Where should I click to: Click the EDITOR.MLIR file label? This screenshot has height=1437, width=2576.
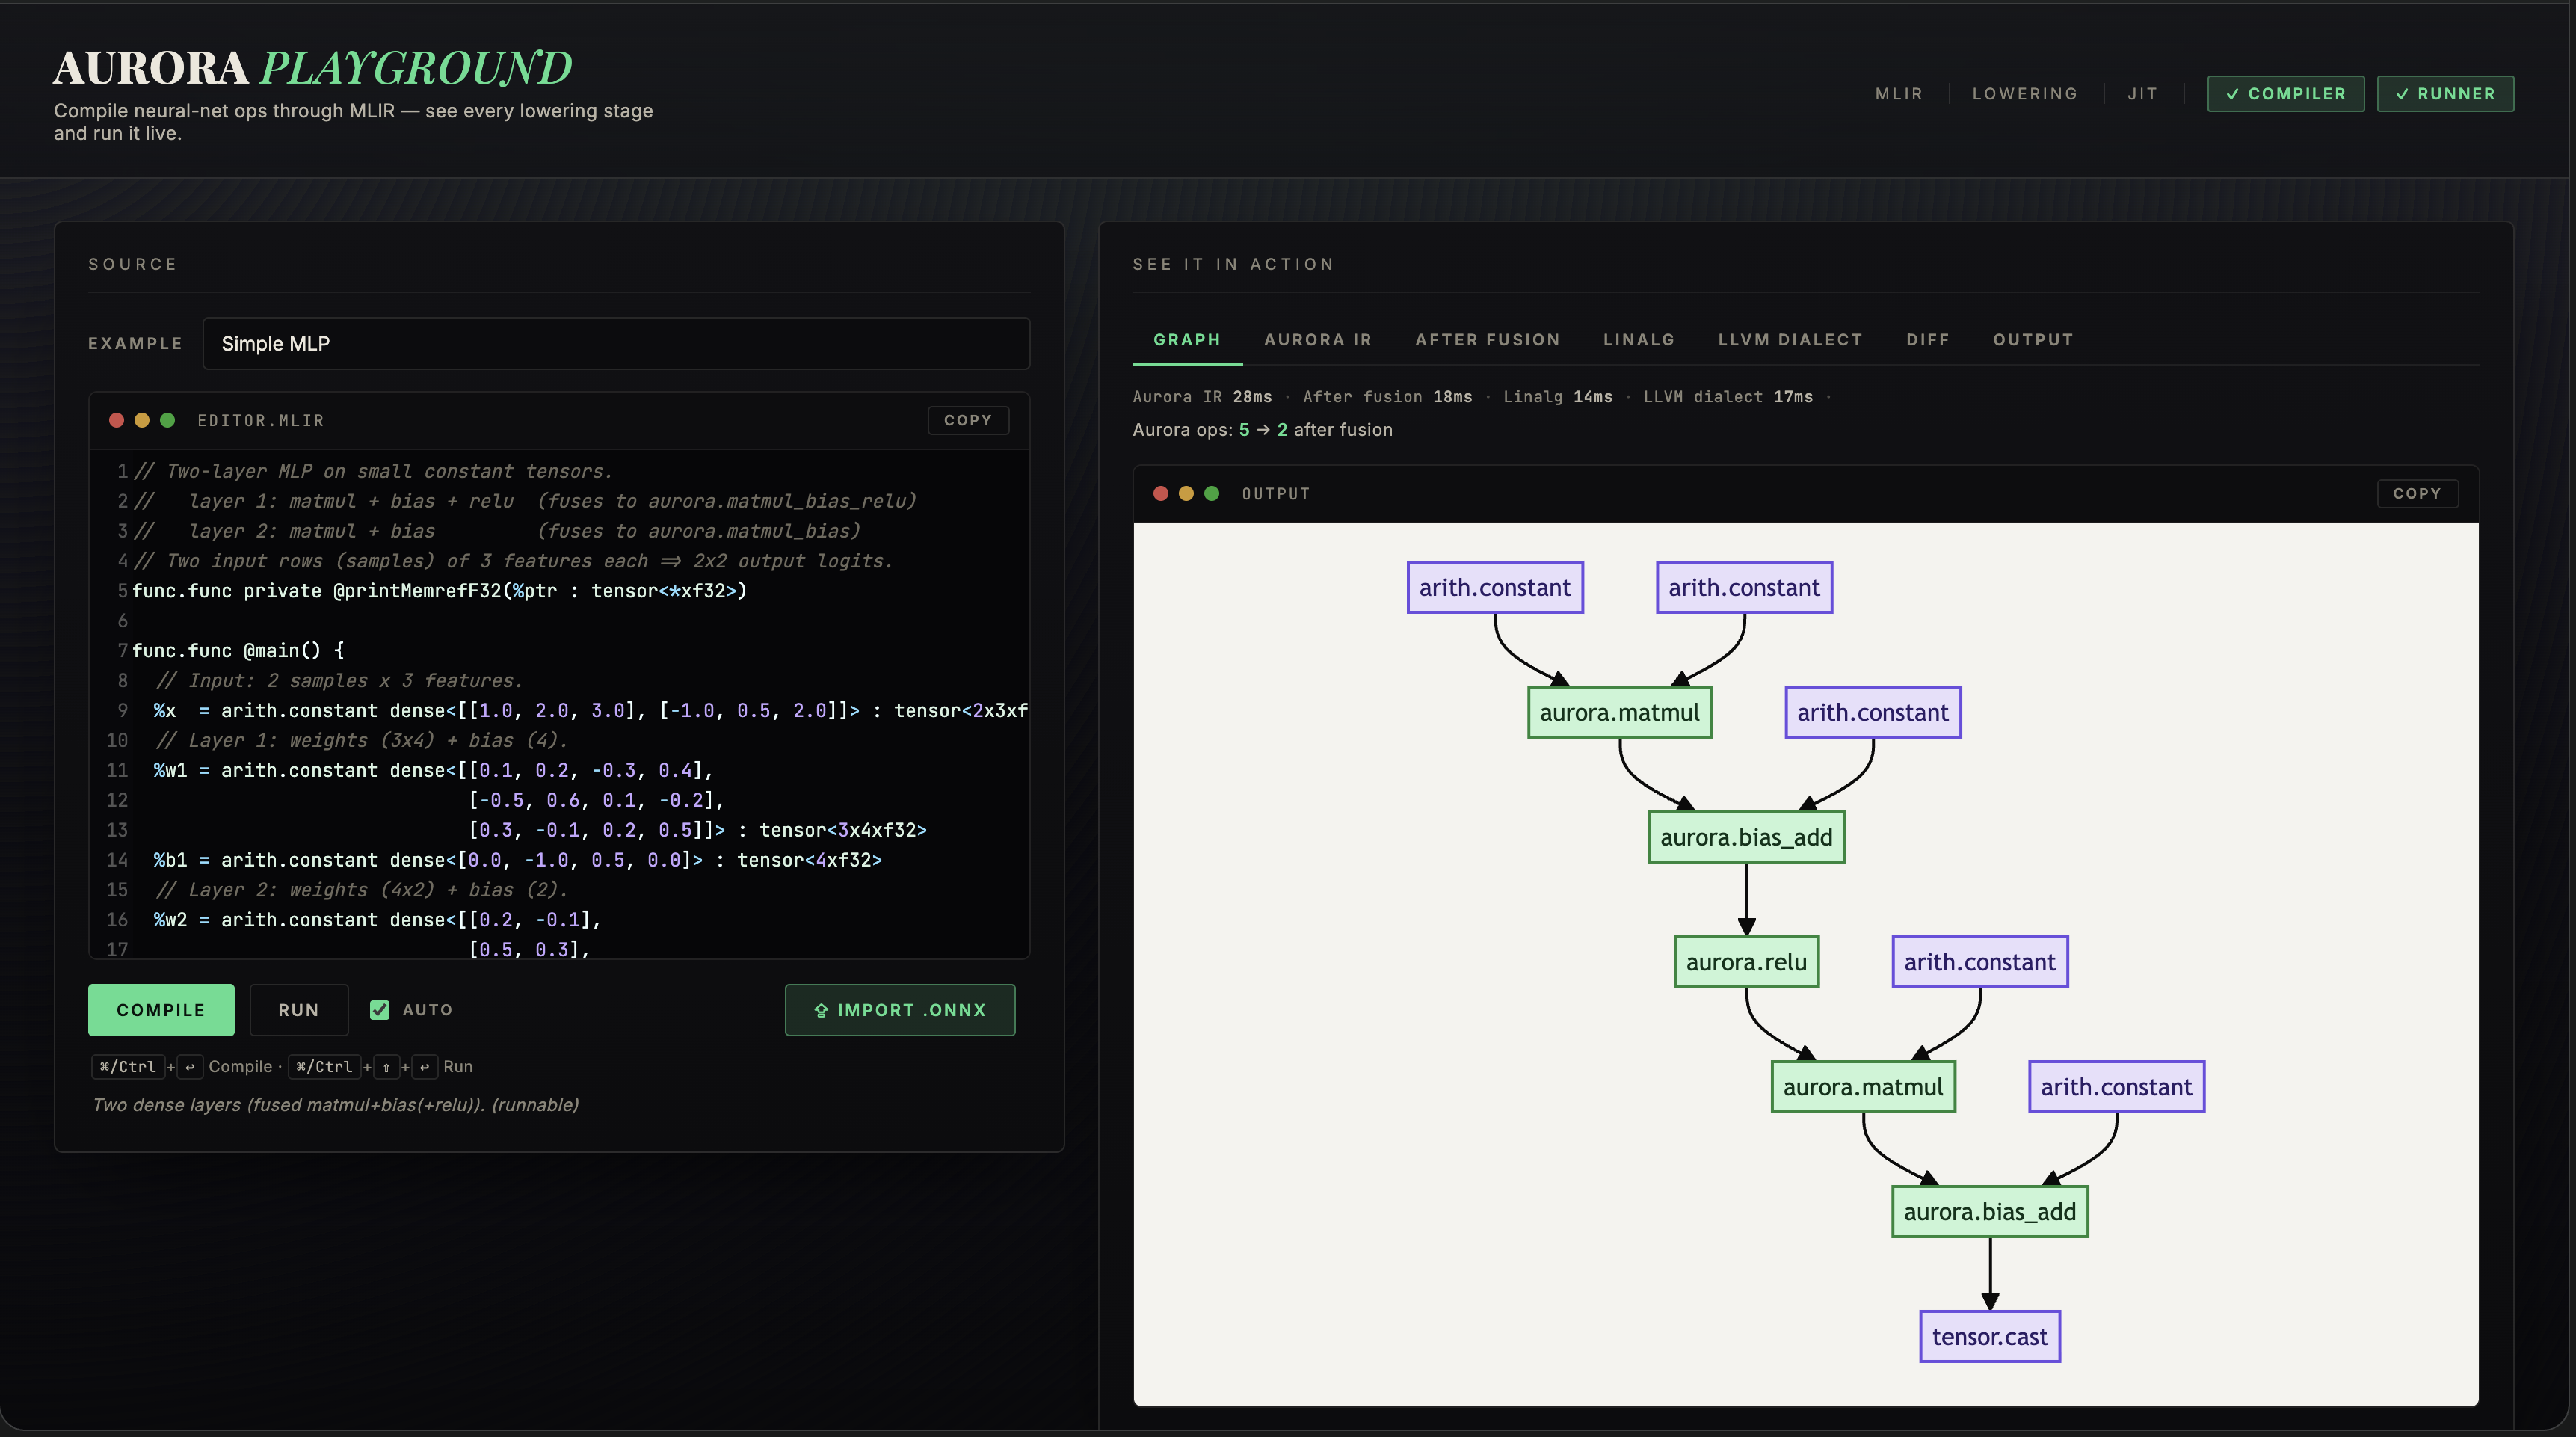click(261, 421)
